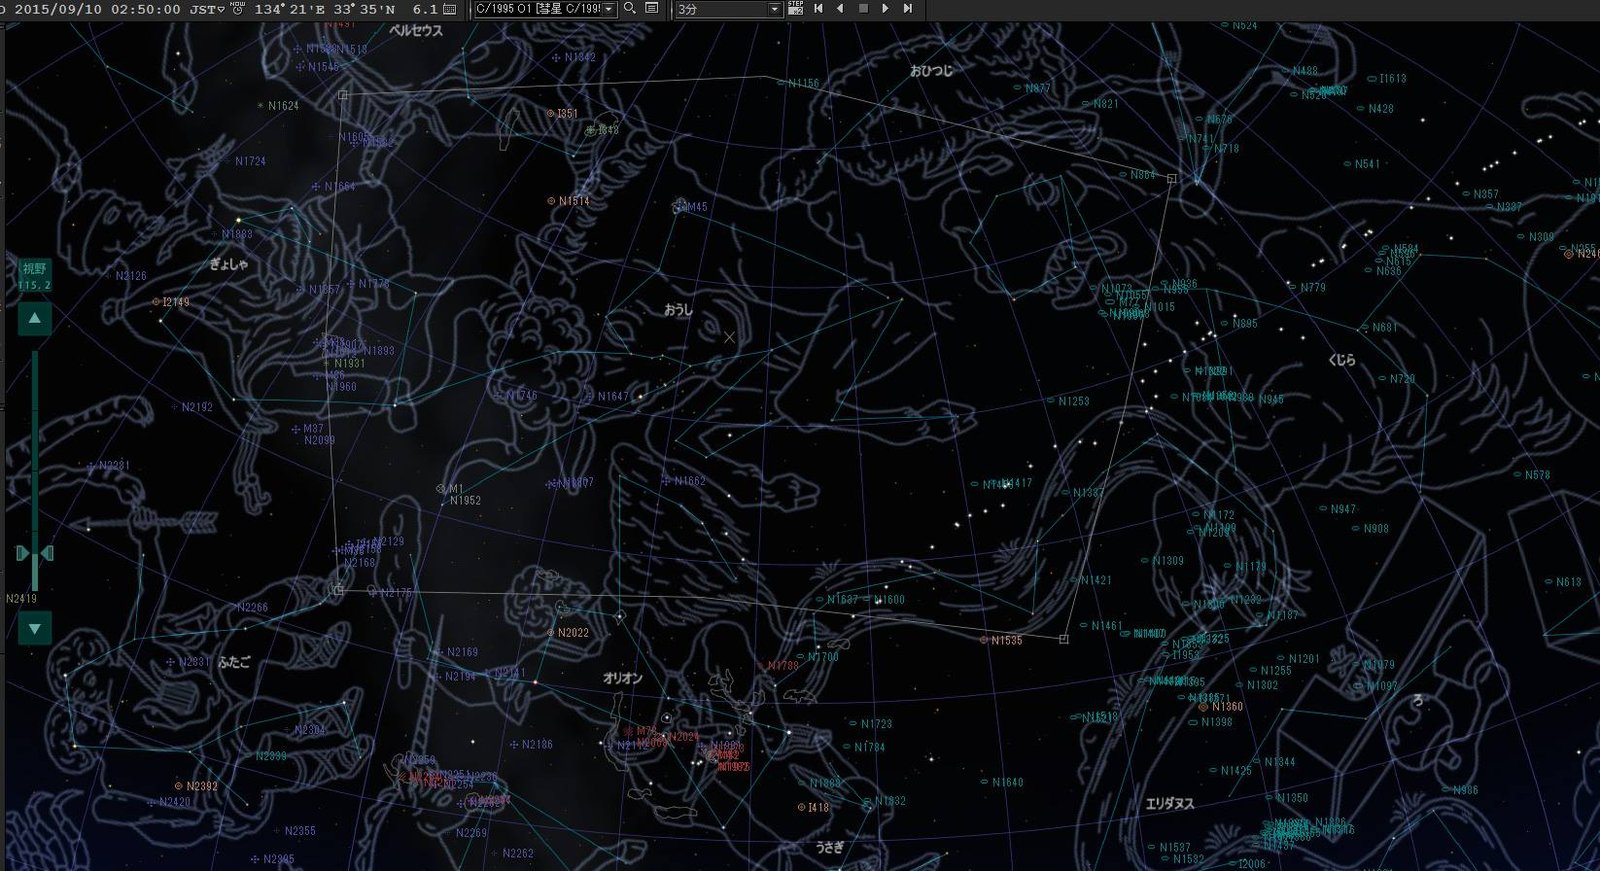Click the STEP x2 icon
Viewport: 1600px width, 871px height.
(795, 8)
